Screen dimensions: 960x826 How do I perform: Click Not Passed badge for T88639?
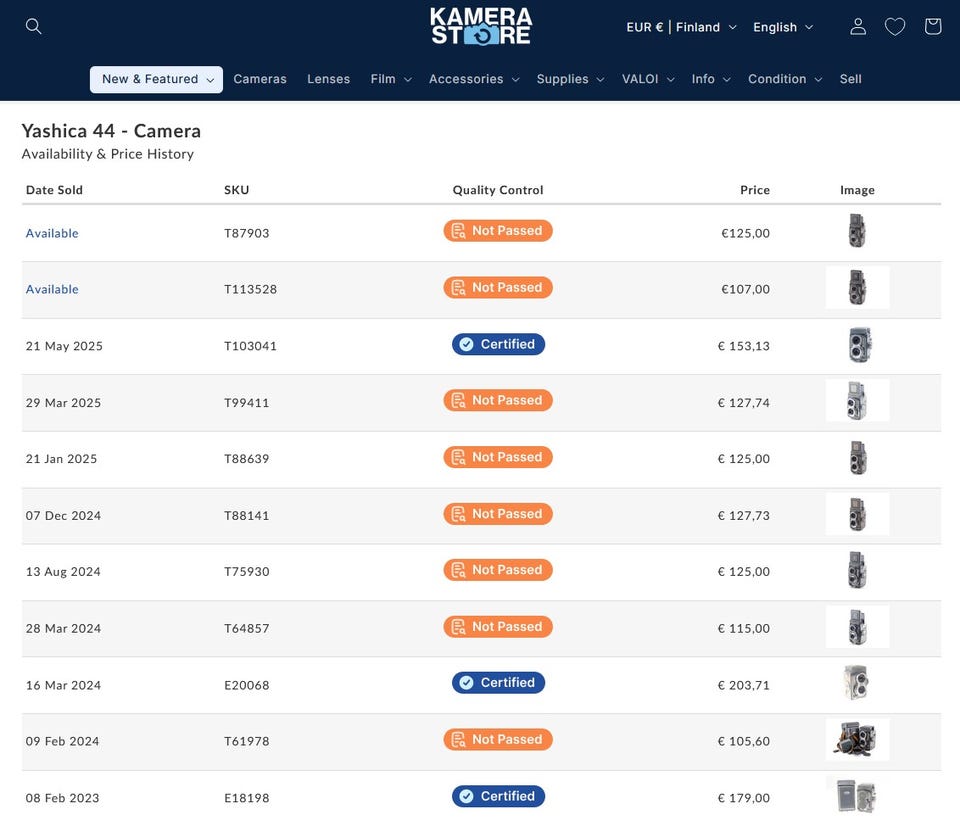click(498, 457)
